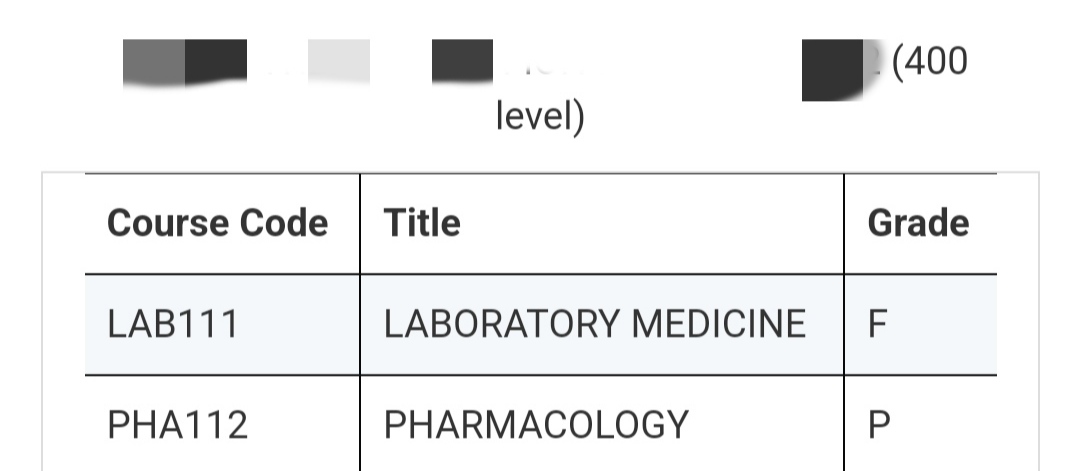The width and height of the screenshot is (1080, 471).
Task: Click the P grade for PHA112
Action: (878, 425)
